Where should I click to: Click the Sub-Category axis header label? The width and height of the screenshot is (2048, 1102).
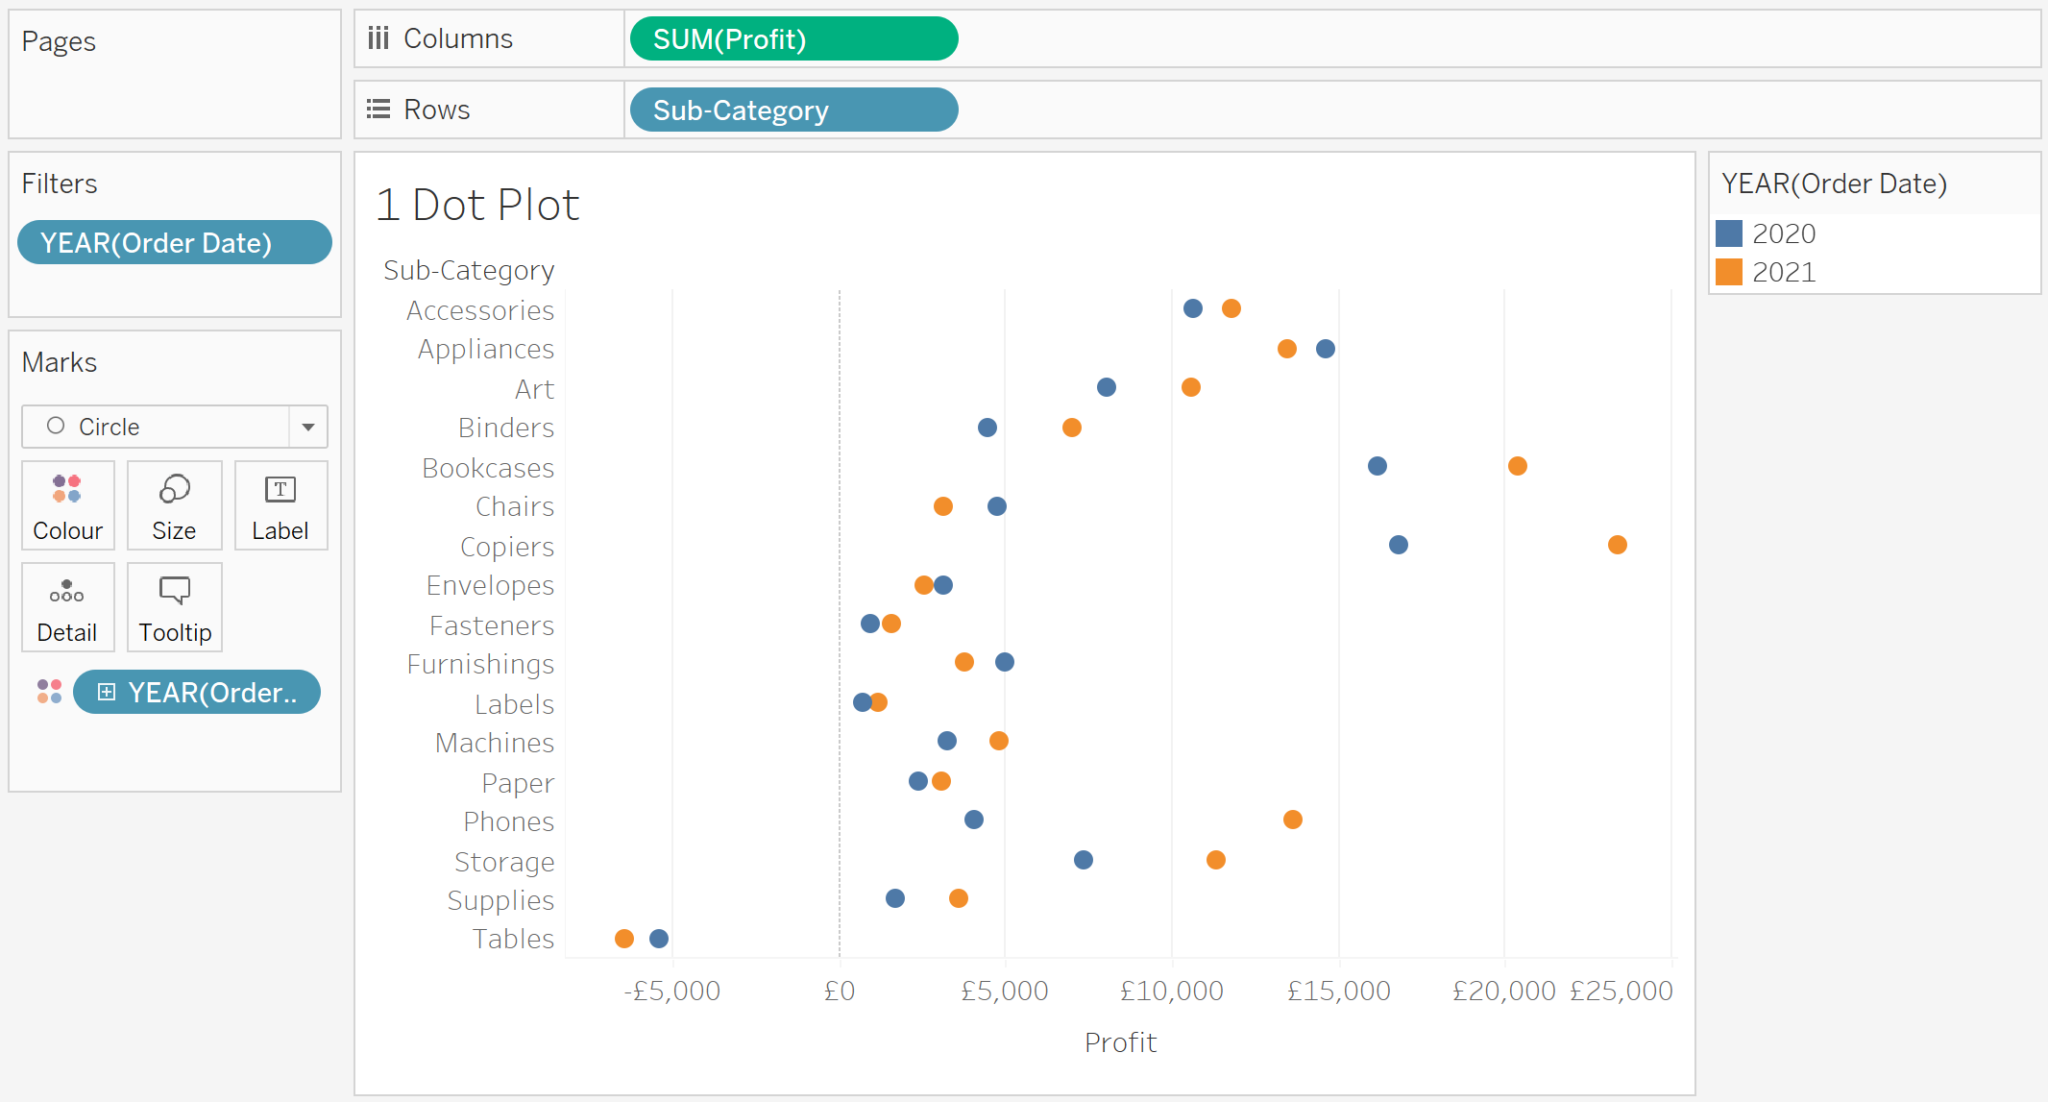(468, 269)
